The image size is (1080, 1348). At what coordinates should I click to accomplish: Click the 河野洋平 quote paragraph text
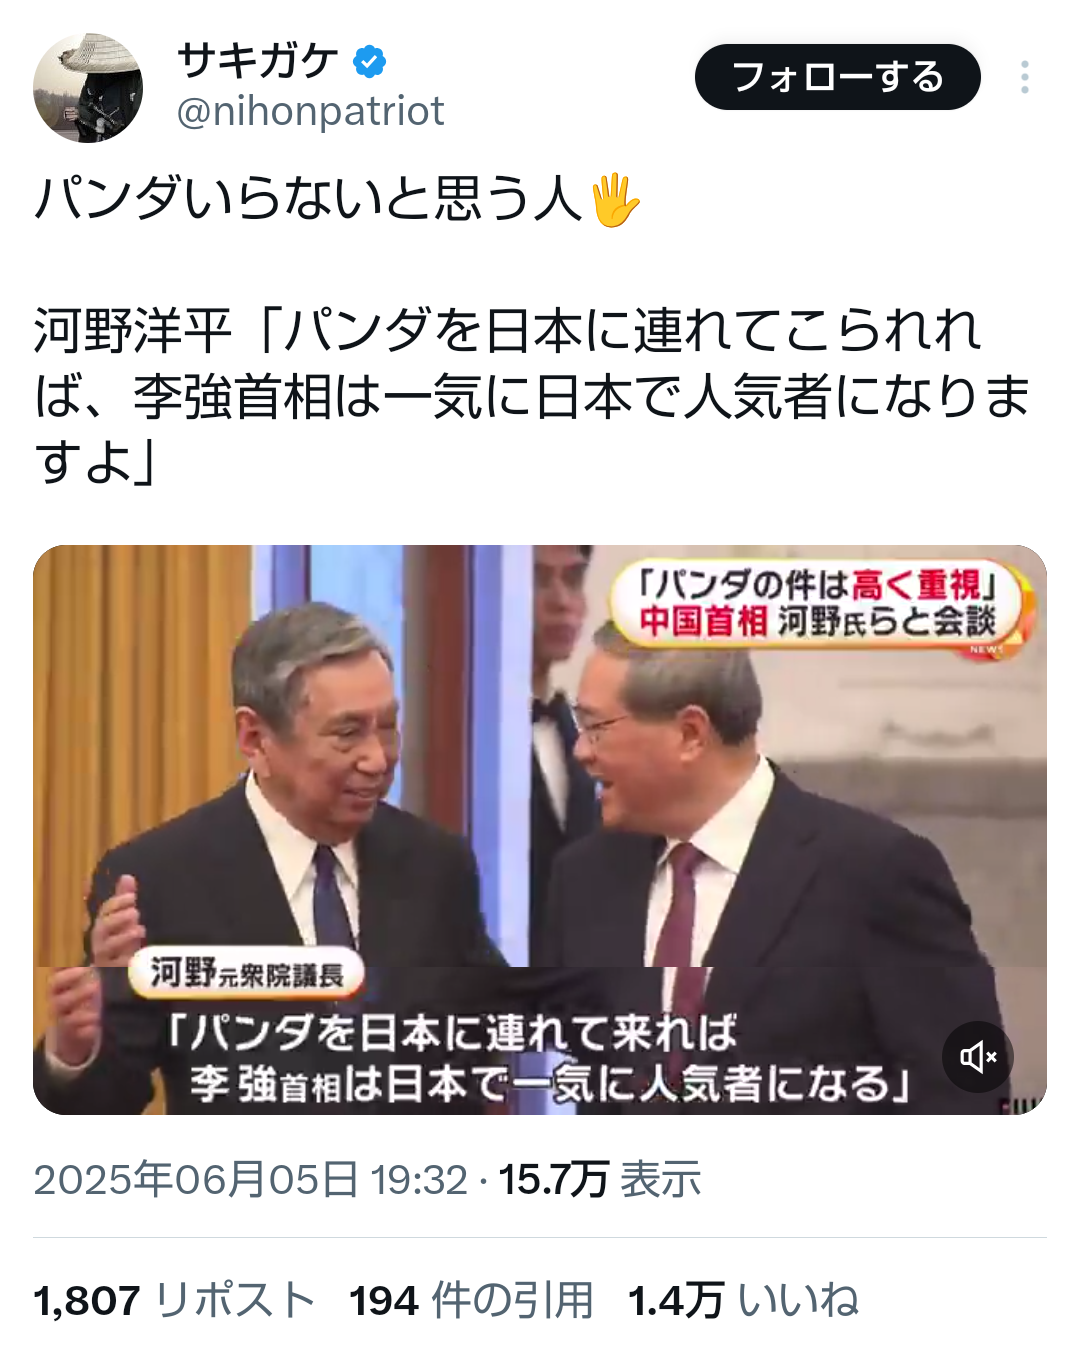[533, 397]
